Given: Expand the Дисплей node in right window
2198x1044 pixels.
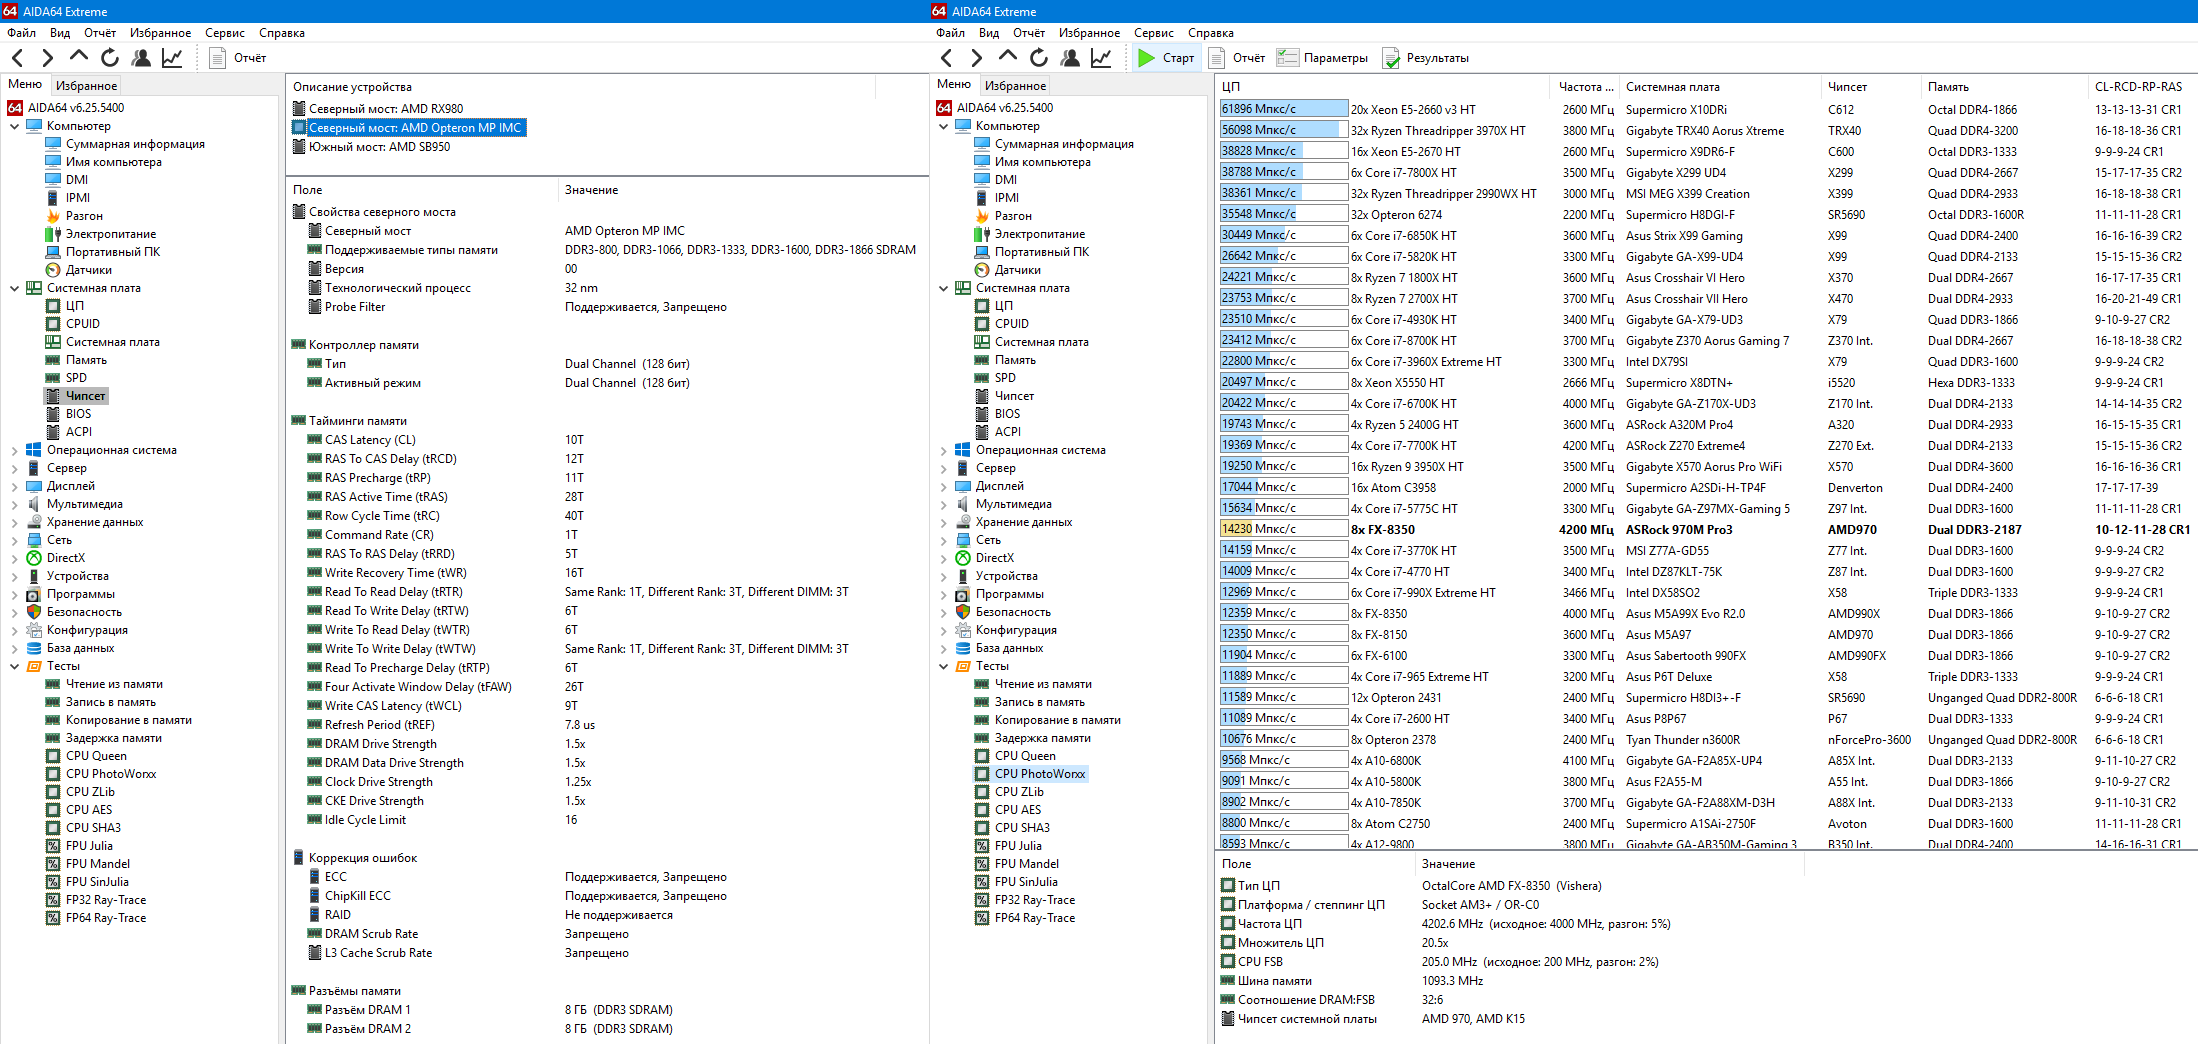Looking at the screenshot, I should pyautogui.click(x=943, y=486).
